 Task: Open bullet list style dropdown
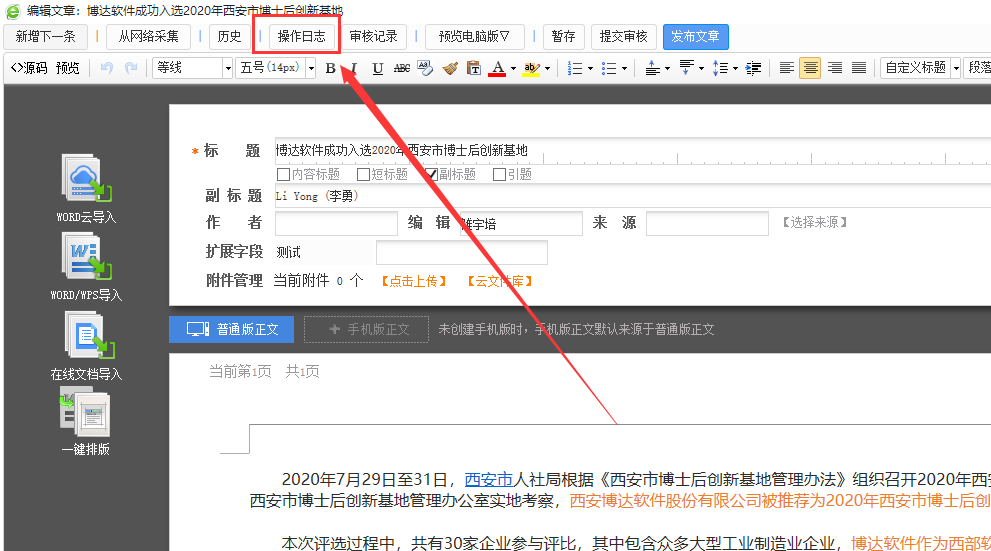(x=624, y=68)
